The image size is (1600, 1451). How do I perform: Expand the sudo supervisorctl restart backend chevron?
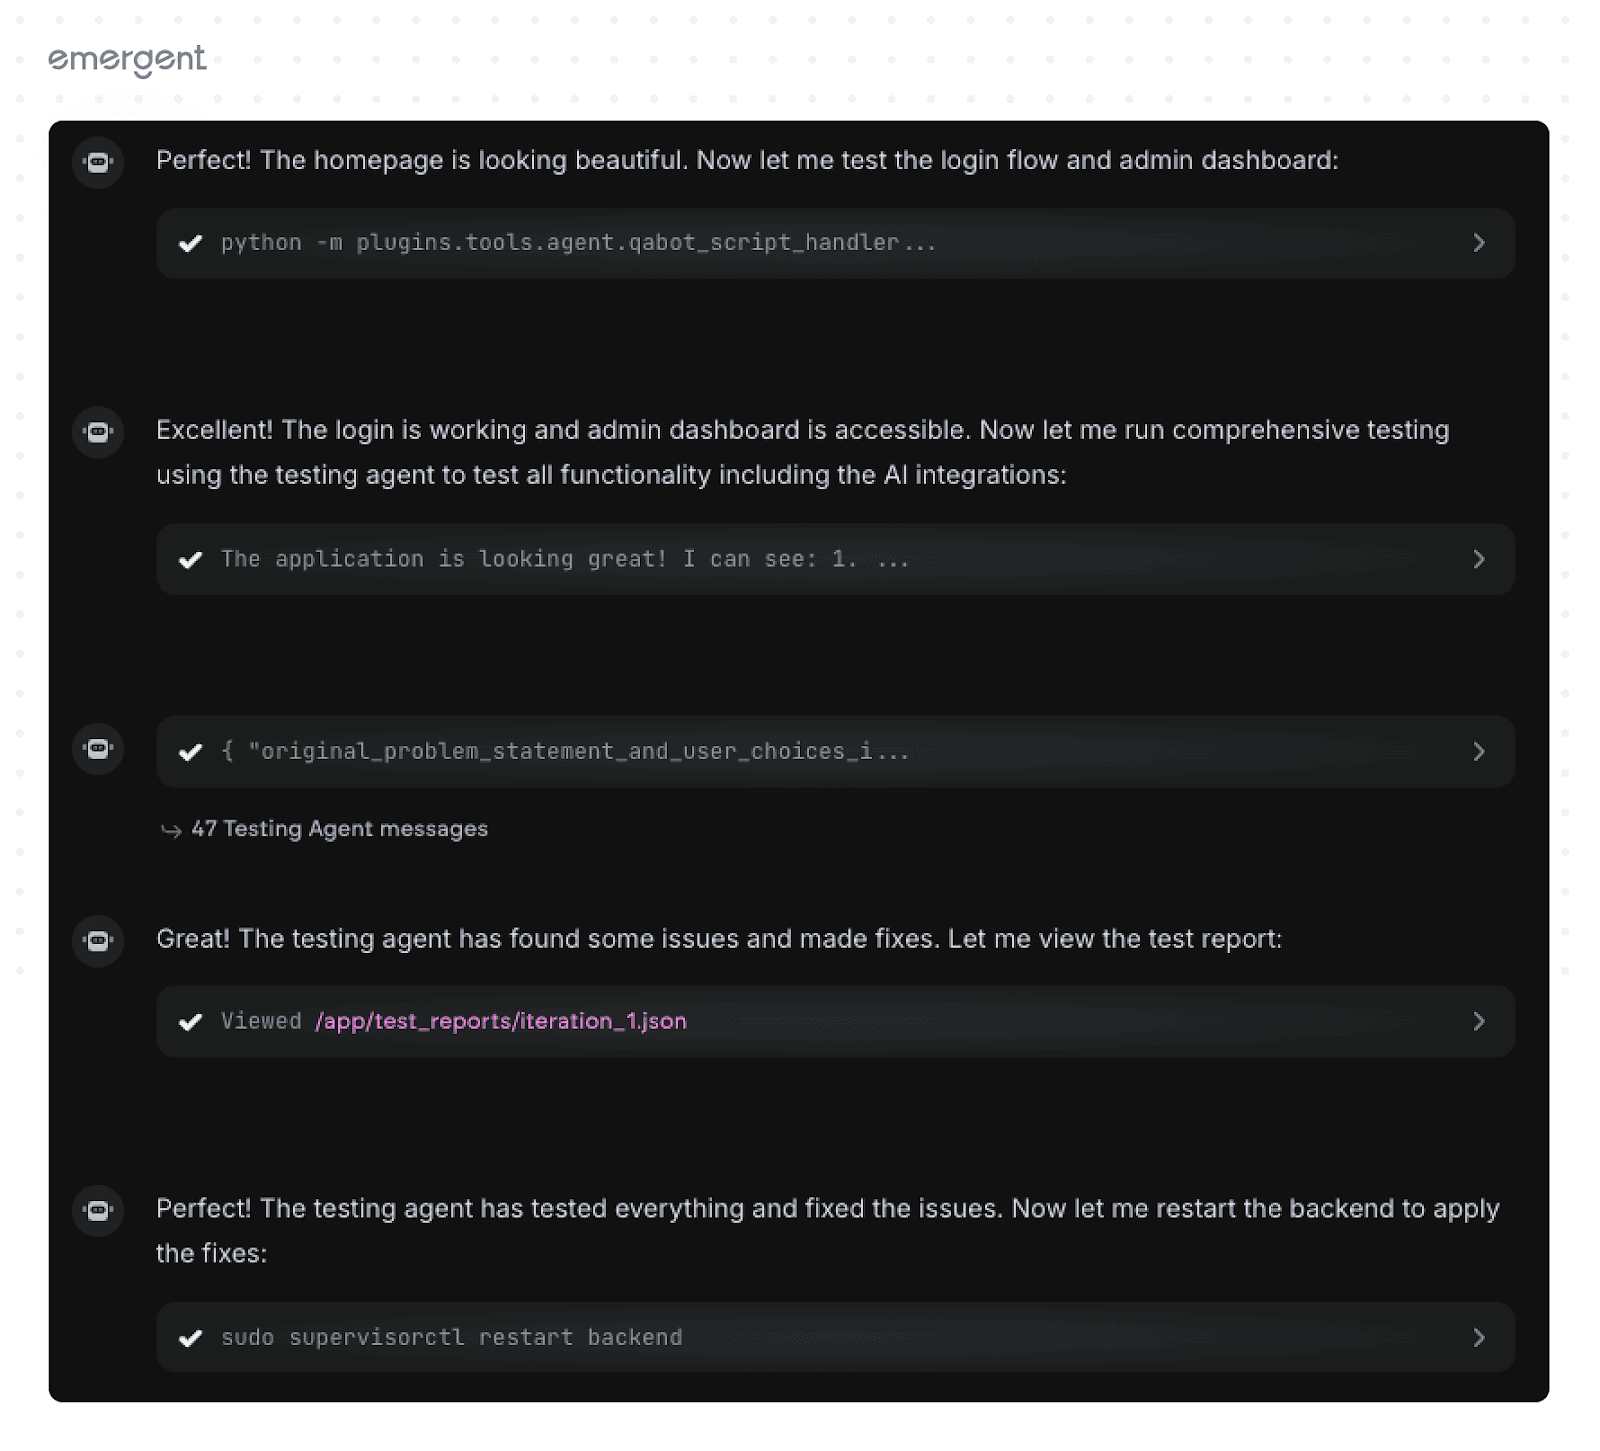tap(1479, 1338)
